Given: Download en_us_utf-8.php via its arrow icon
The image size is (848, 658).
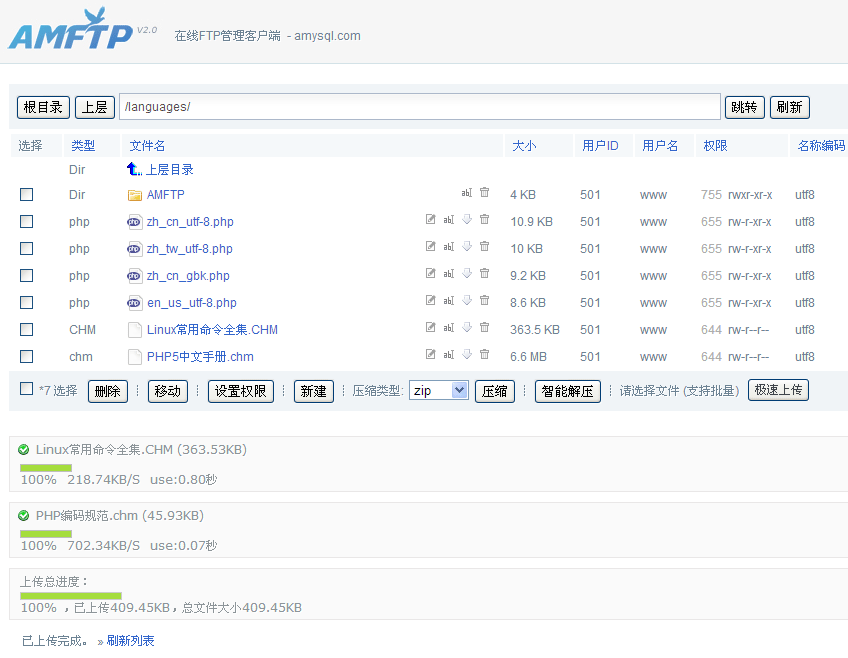Looking at the screenshot, I should 466,302.
